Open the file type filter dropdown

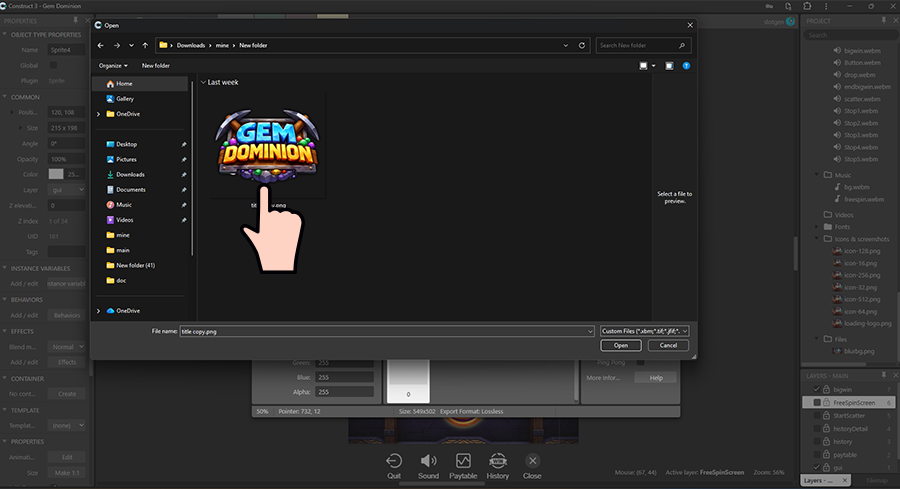pos(645,329)
